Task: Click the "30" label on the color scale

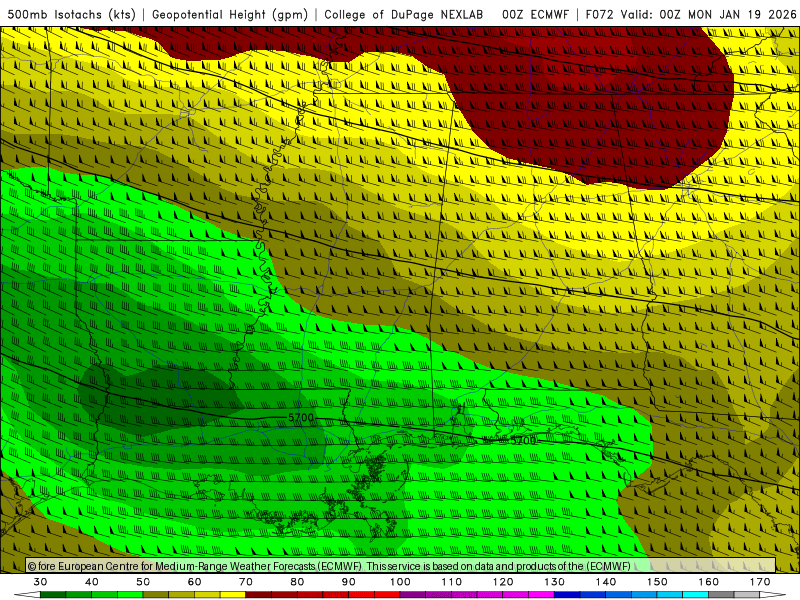Action: (x=40, y=582)
